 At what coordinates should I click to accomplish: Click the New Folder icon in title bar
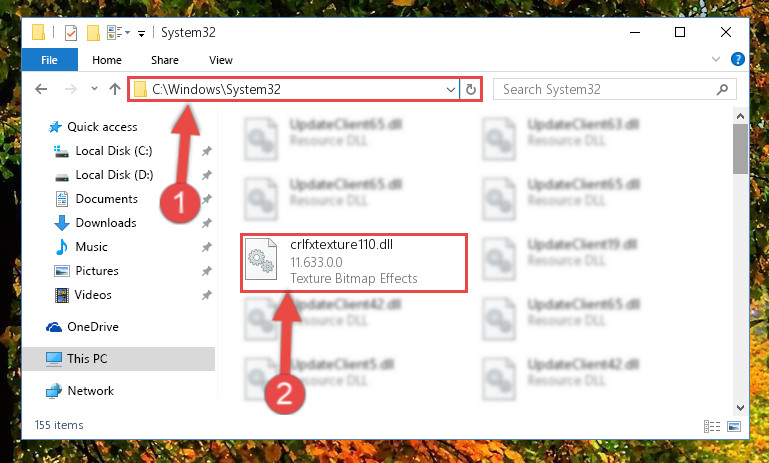(x=93, y=33)
